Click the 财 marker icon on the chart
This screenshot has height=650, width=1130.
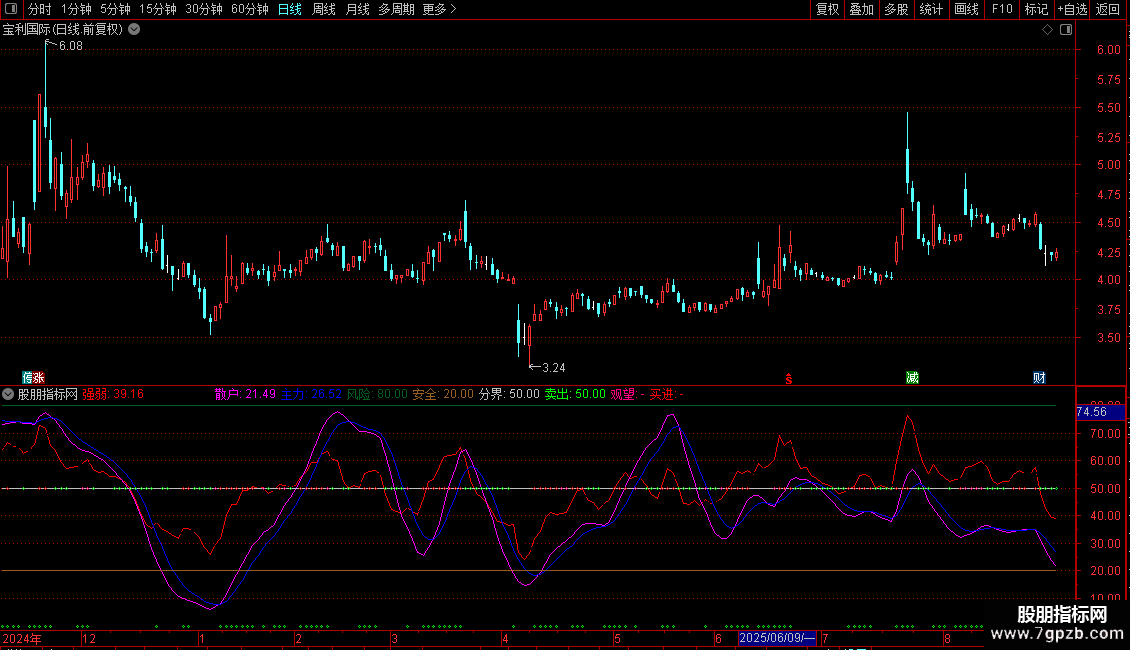point(1039,378)
